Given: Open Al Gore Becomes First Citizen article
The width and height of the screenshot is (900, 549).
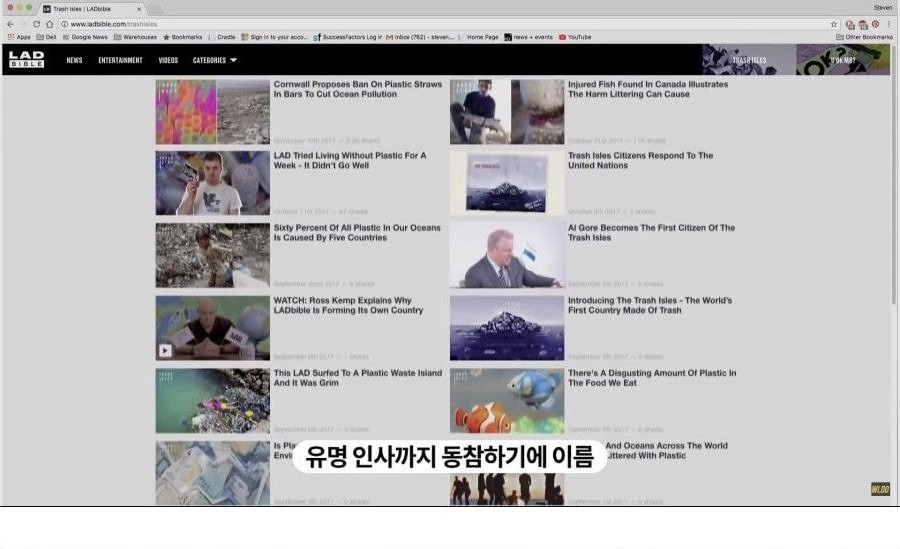Looking at the screenshot, I should [651, 233].
